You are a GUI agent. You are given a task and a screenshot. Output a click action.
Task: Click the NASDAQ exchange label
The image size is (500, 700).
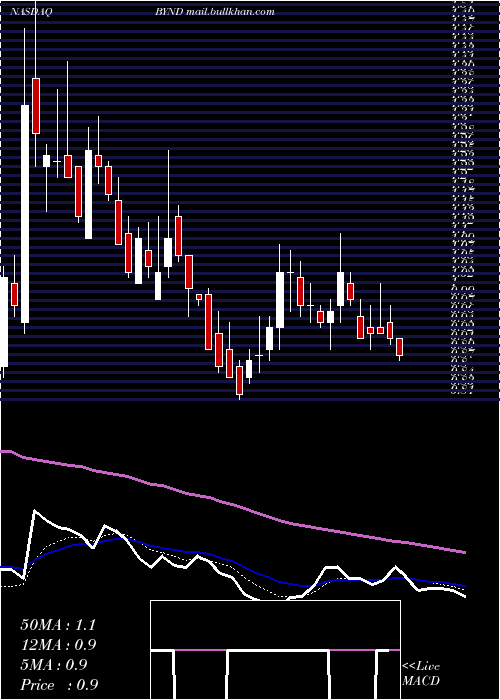pos(31,12)
